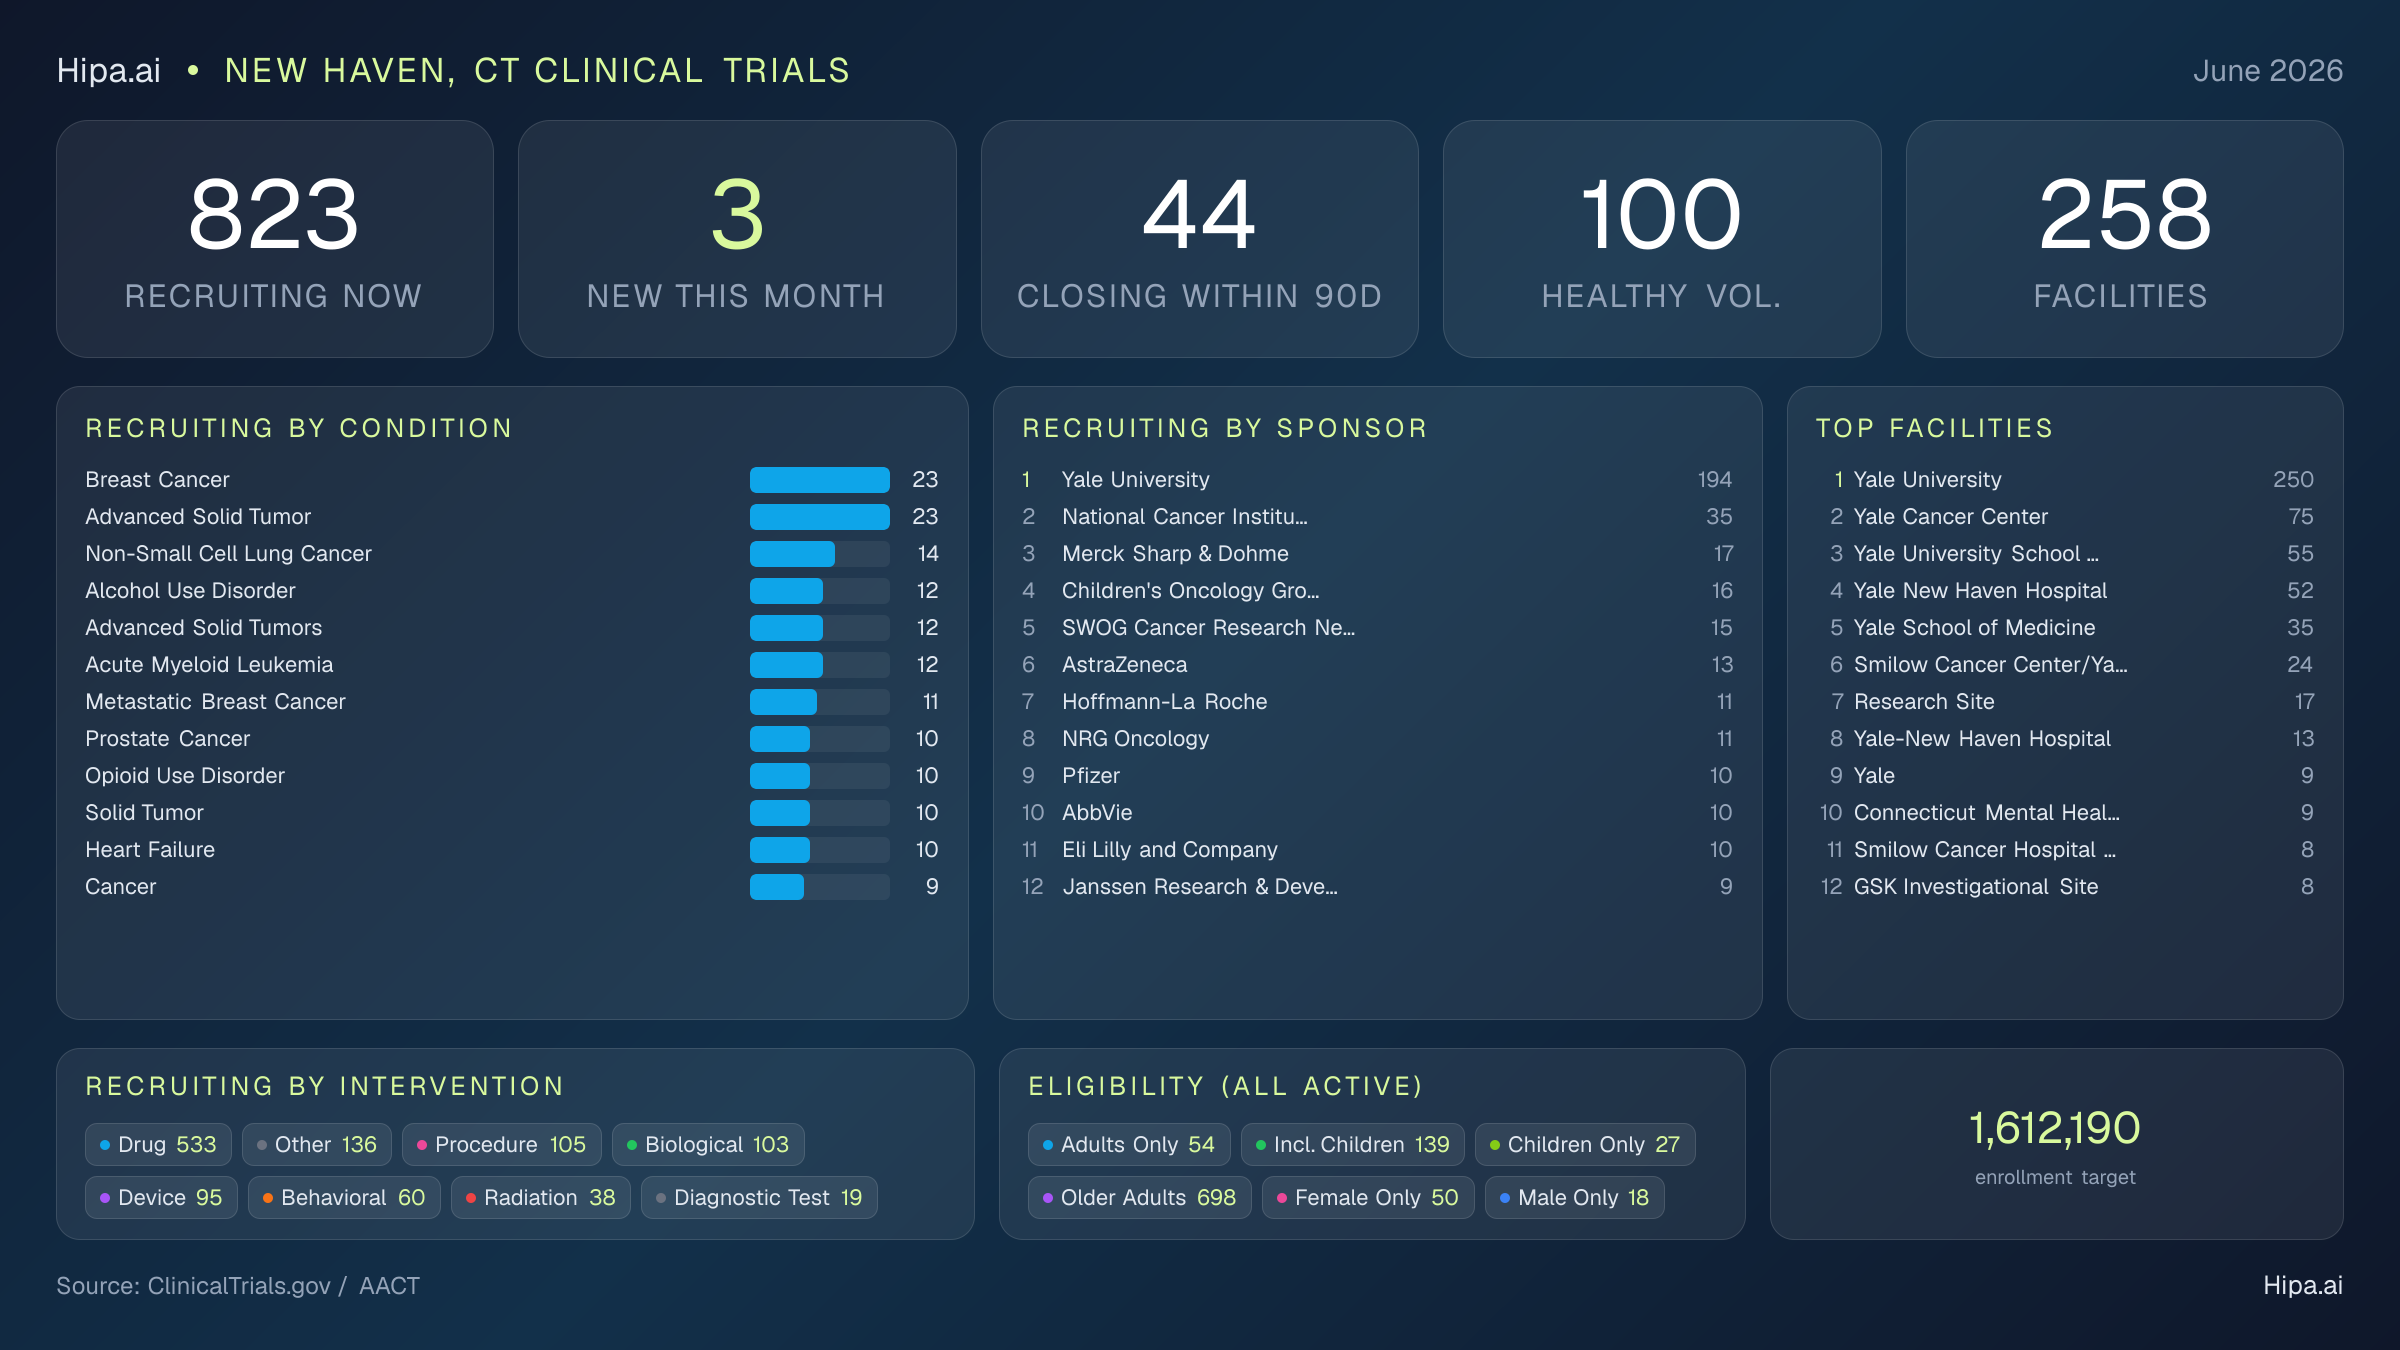Click the Breast Cancer progress bar
Screen dimensions: 2400x1350
[820, 480]
